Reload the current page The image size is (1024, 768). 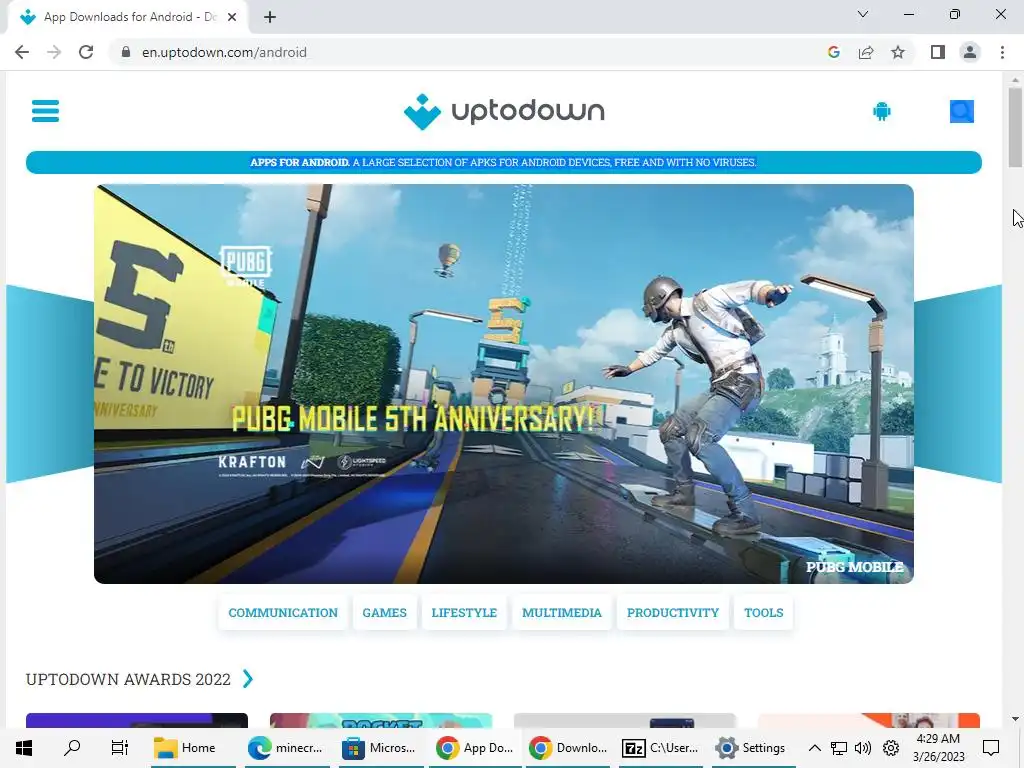click(86, 52)
